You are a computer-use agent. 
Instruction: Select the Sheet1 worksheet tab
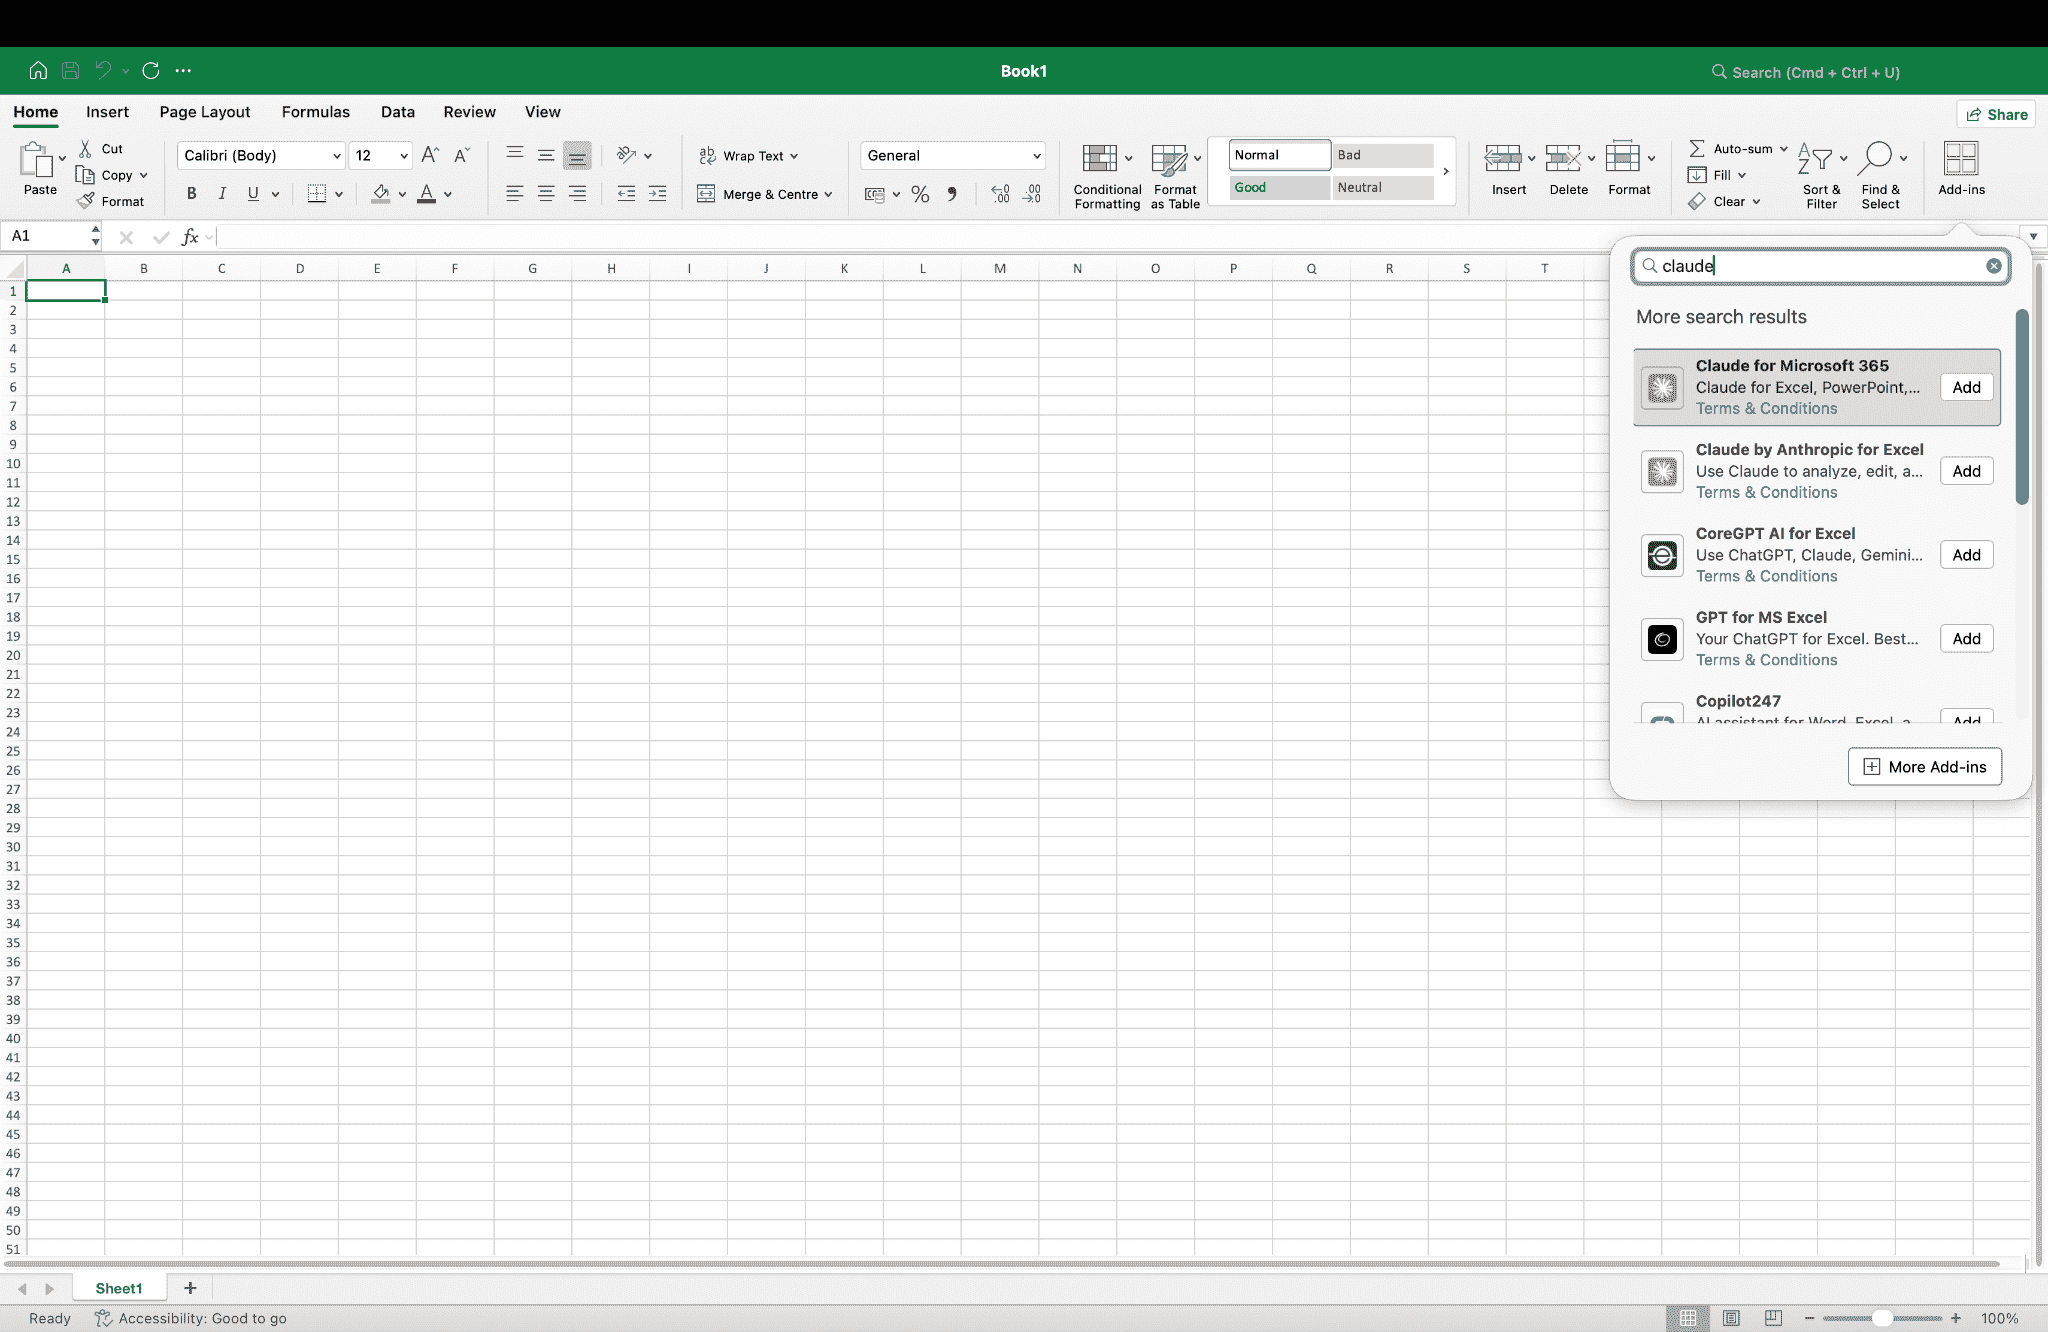pyautogui.click(x=119, y=1288)
